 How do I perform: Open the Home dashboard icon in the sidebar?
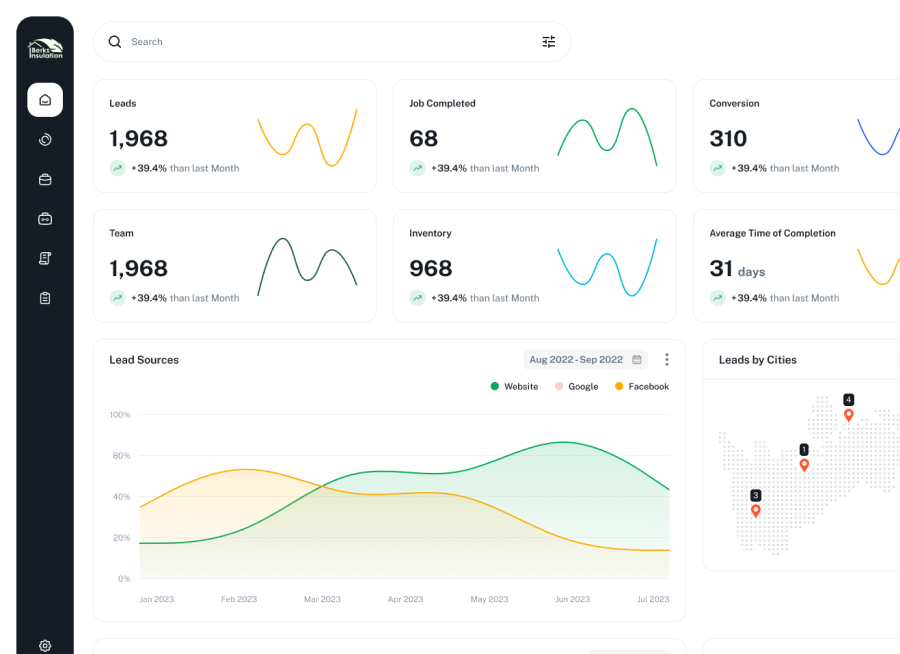point(45,100)
